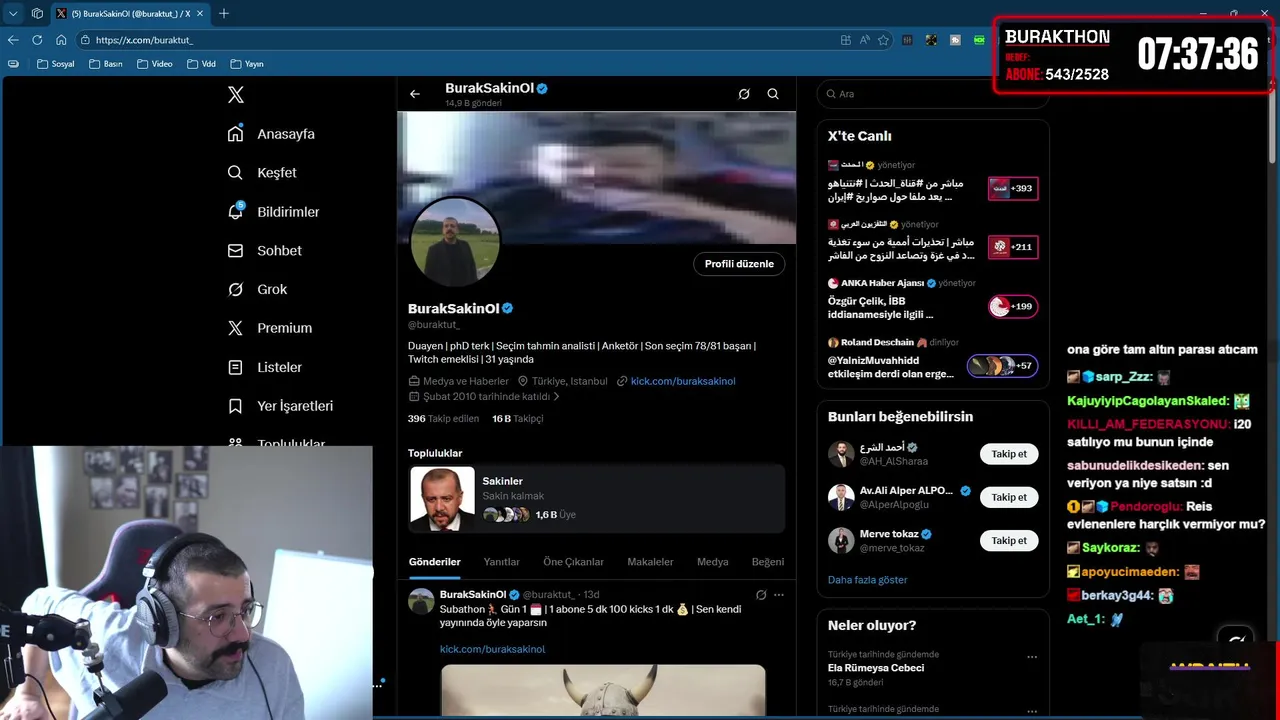
Task: Click the browser back arrow
Action: point(13,40)
